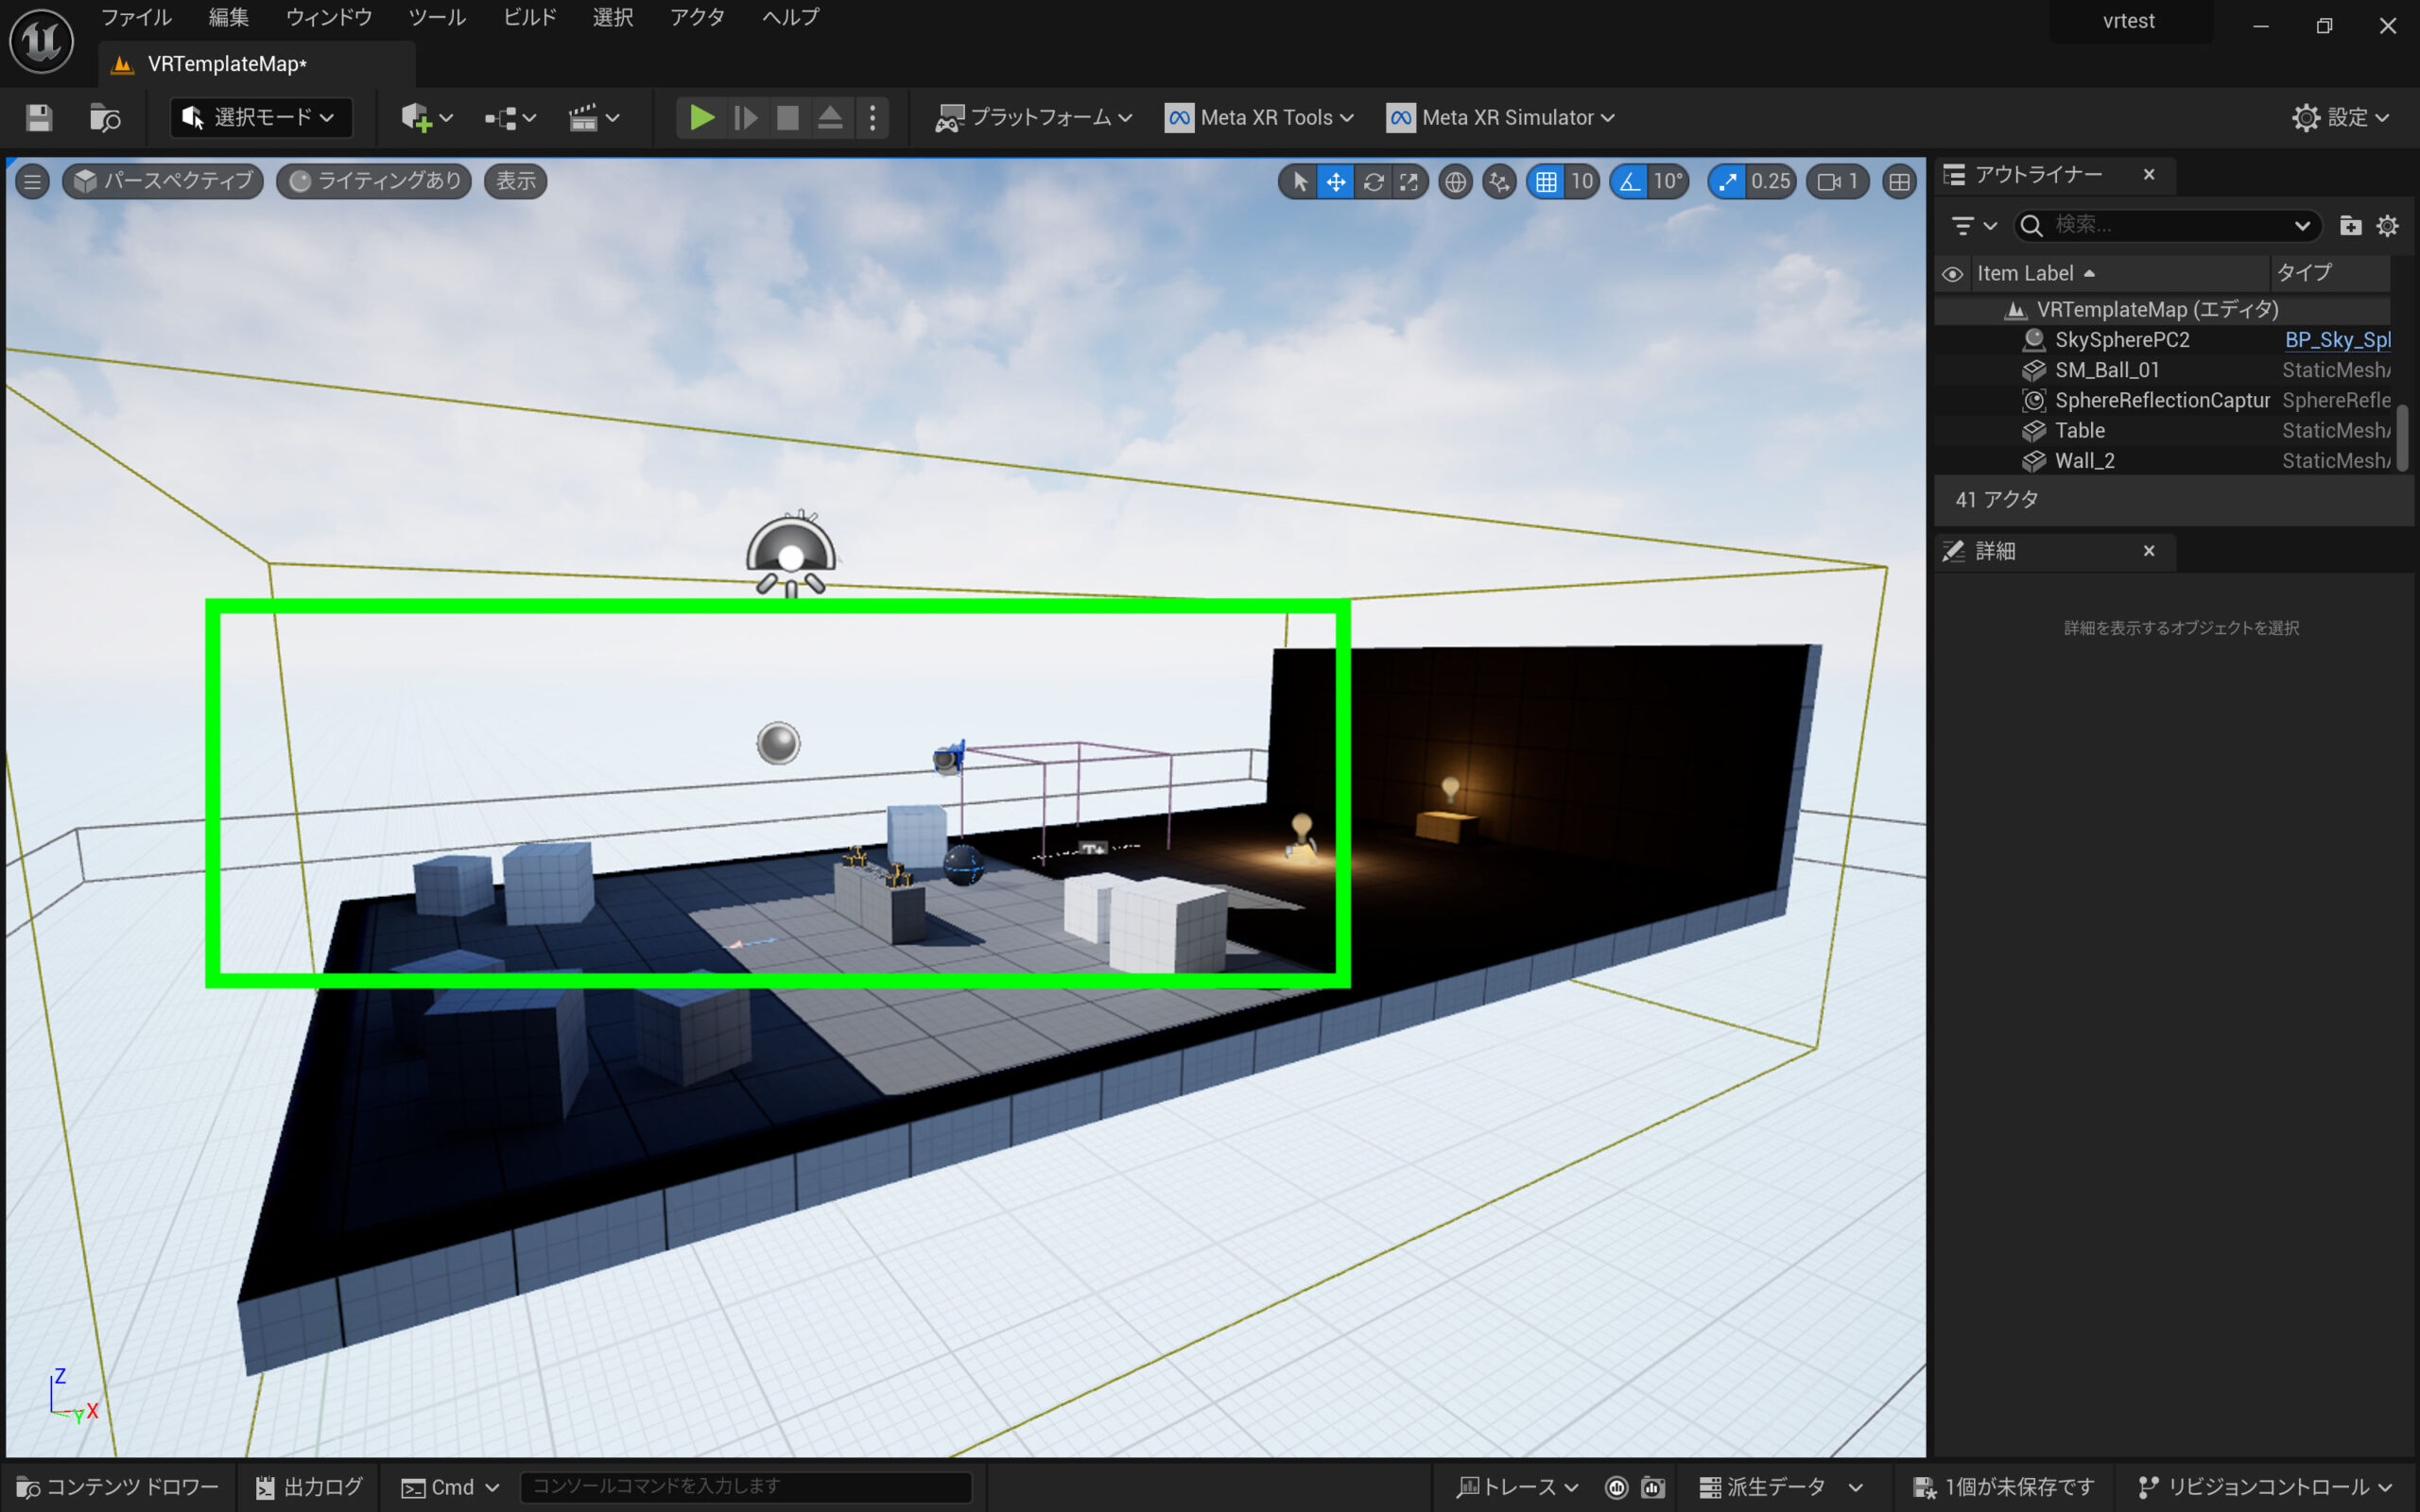Open the プラットフォーム dropdown menu
This screenshot has height=1512, width=2420.
point(1034,118)
